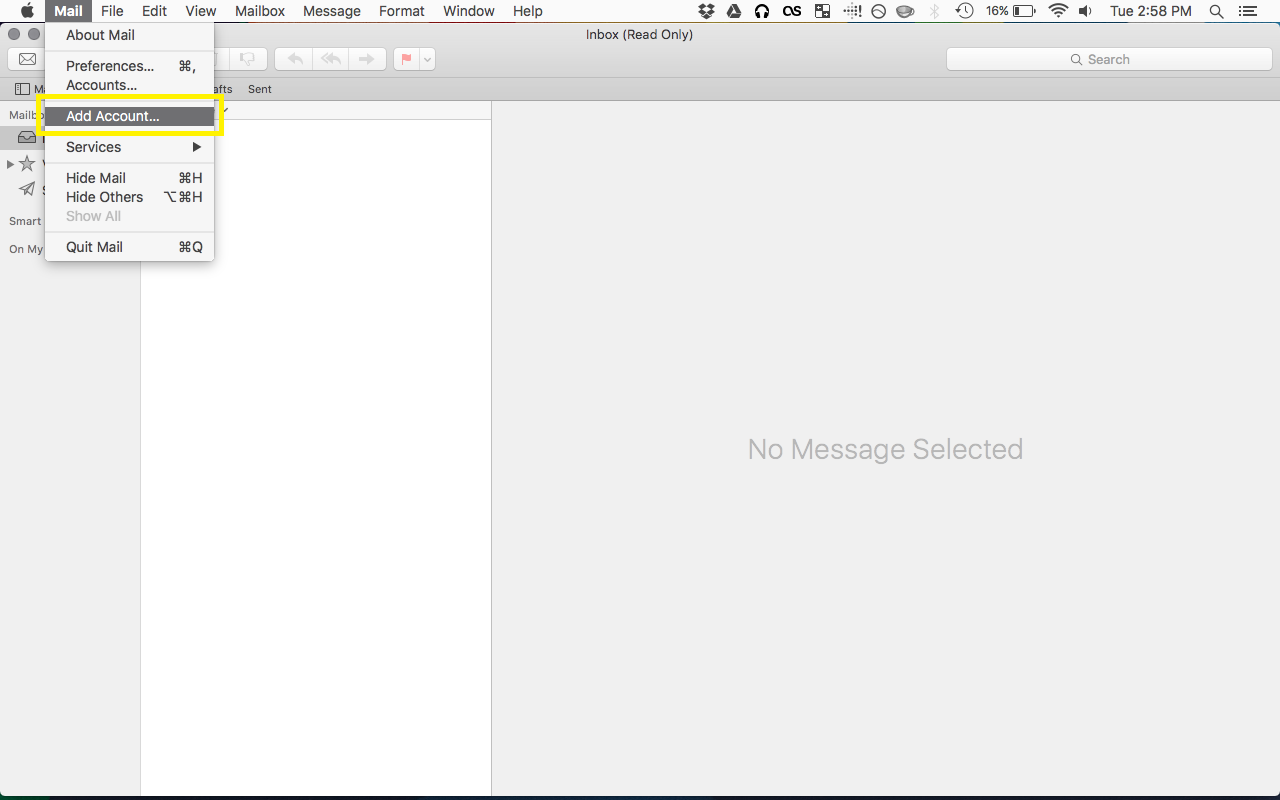Viewport: 1280px width, 800px height.
Task: Click the Last.fm menu bar icon
Action: (792, 11)
